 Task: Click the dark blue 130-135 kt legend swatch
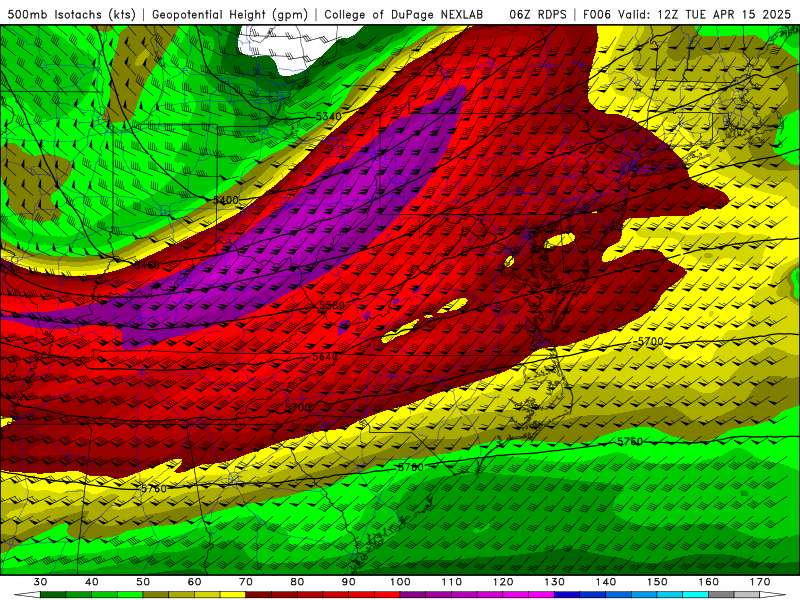coord(567,595)
